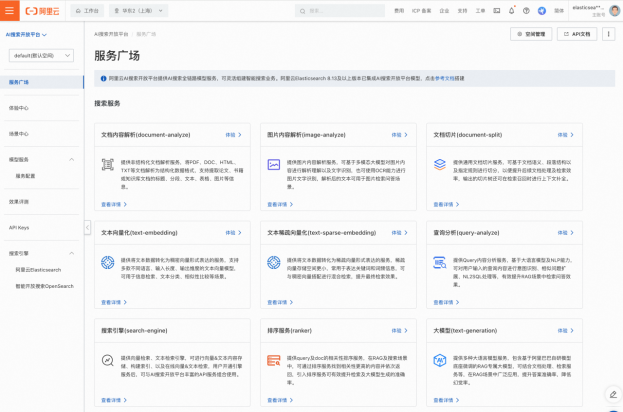Viewport: 623px width, 412px height.
Task: Open 查看详情 on the text-generation card
Action: coord(446,400)
